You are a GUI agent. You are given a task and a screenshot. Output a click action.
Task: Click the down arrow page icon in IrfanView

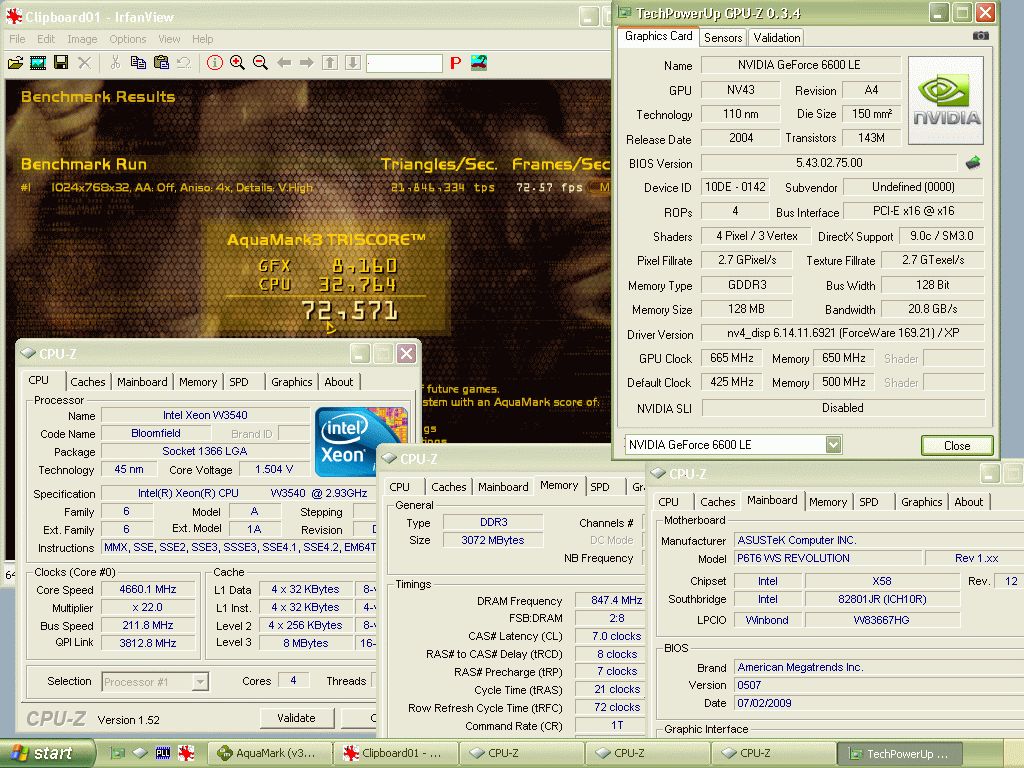point(353,63)
